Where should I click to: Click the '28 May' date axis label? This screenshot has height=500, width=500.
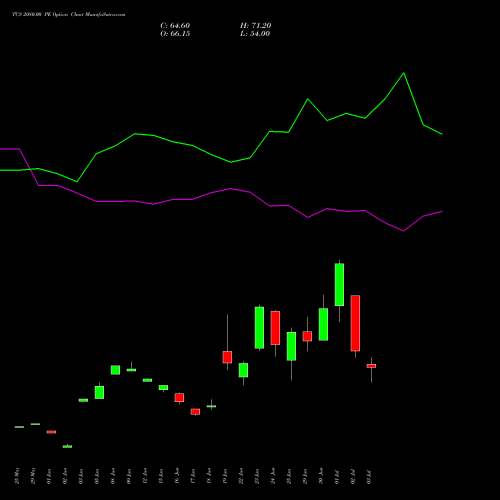pos(17,476)
